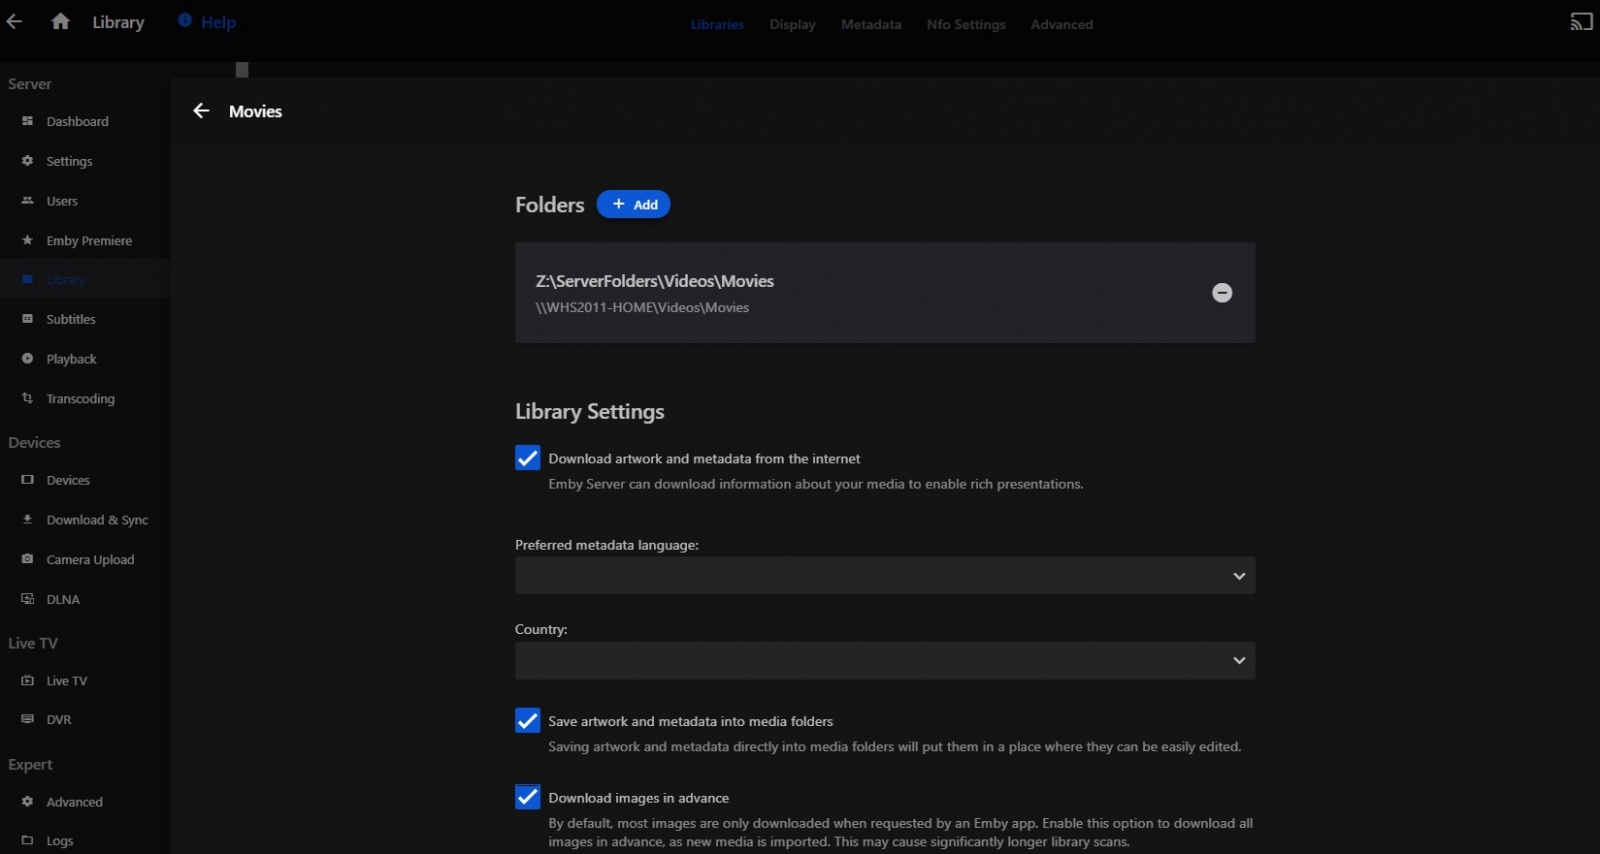Open Camera Upload sidebar link
Screen dimensions: 1600x854
pos(90,560)
